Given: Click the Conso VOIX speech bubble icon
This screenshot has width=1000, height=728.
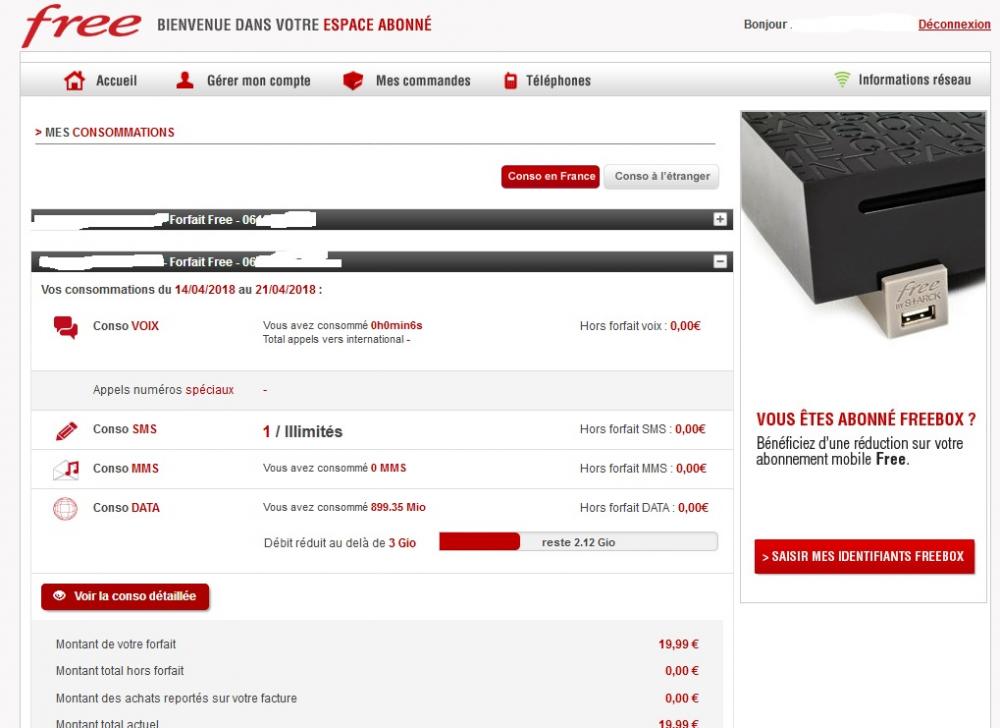Looking at the screenshot, I should coord(66,327).
